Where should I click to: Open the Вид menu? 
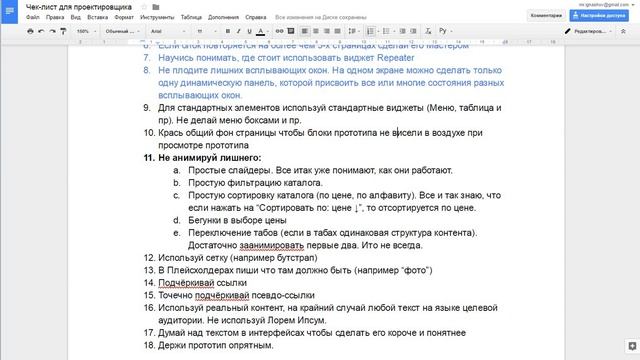coord(76,17)
